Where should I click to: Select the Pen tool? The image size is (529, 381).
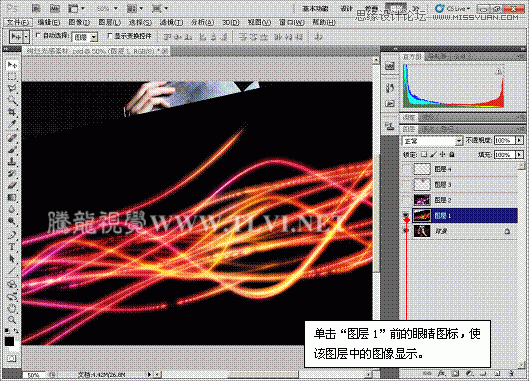tap(12, 235)
